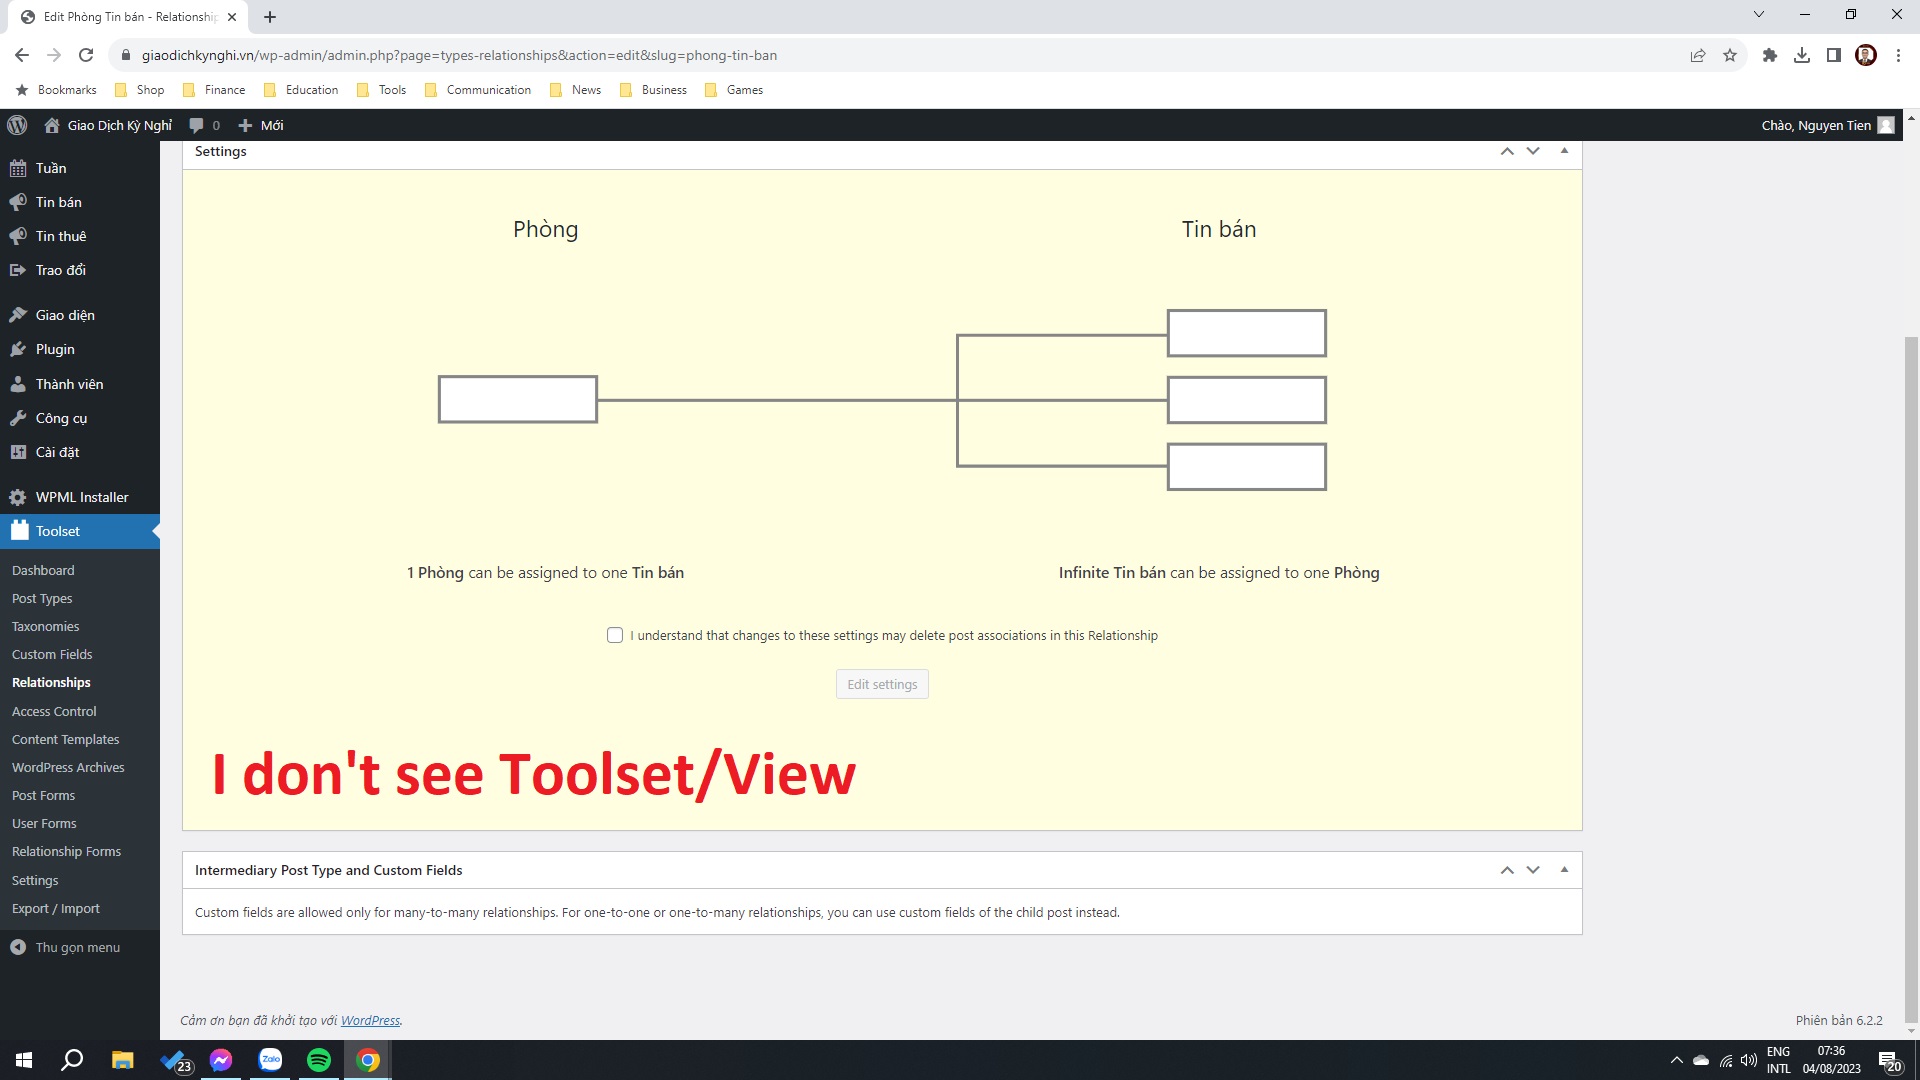
Task: Show hidden system tray icons chevron
Action: [1677, 1060]
